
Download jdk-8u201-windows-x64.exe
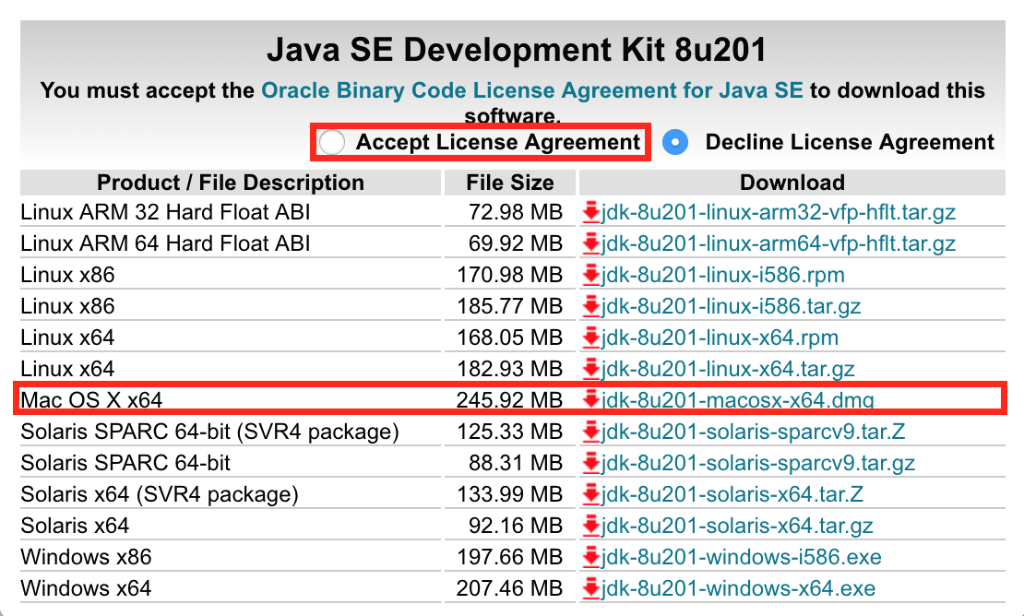(x=738, y=589)
